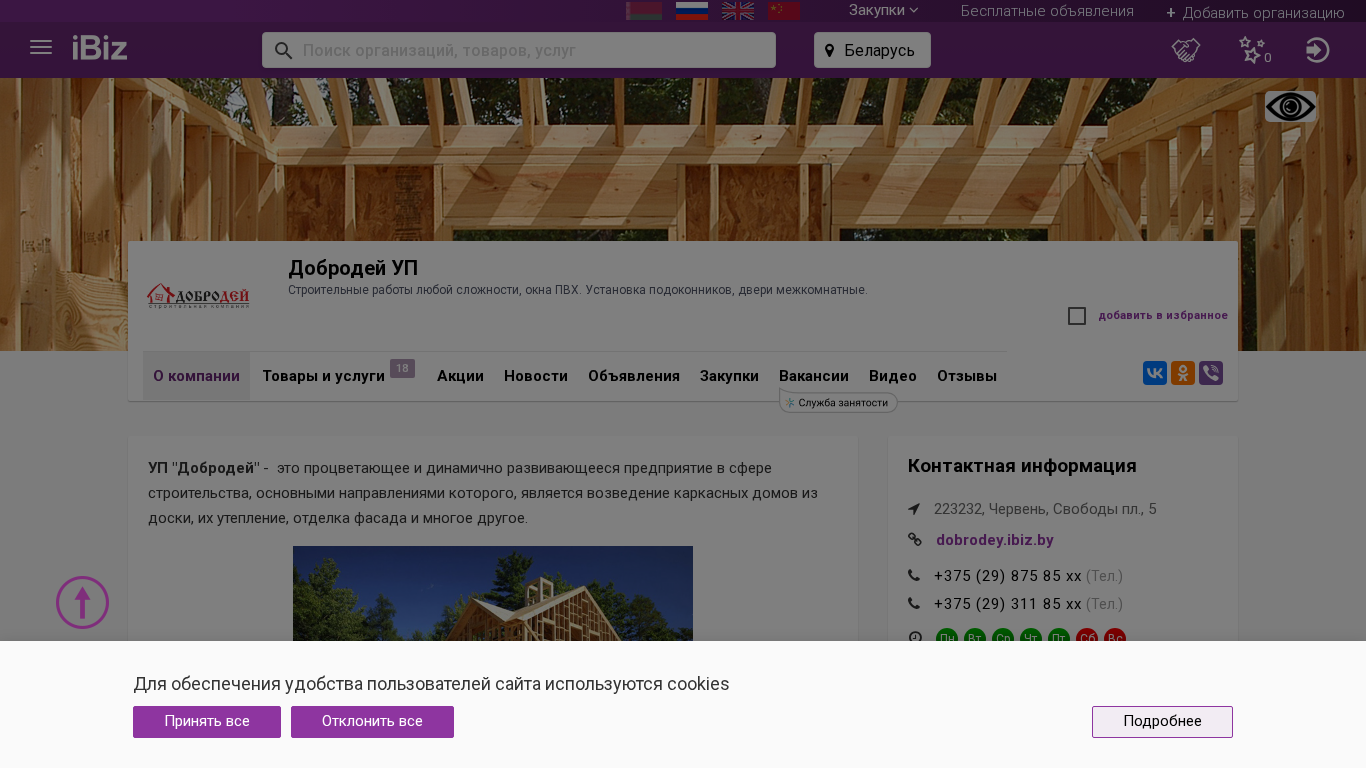Open the favorites stars icon
This screenshot has width=1366, height=768.
[1251, 50]
